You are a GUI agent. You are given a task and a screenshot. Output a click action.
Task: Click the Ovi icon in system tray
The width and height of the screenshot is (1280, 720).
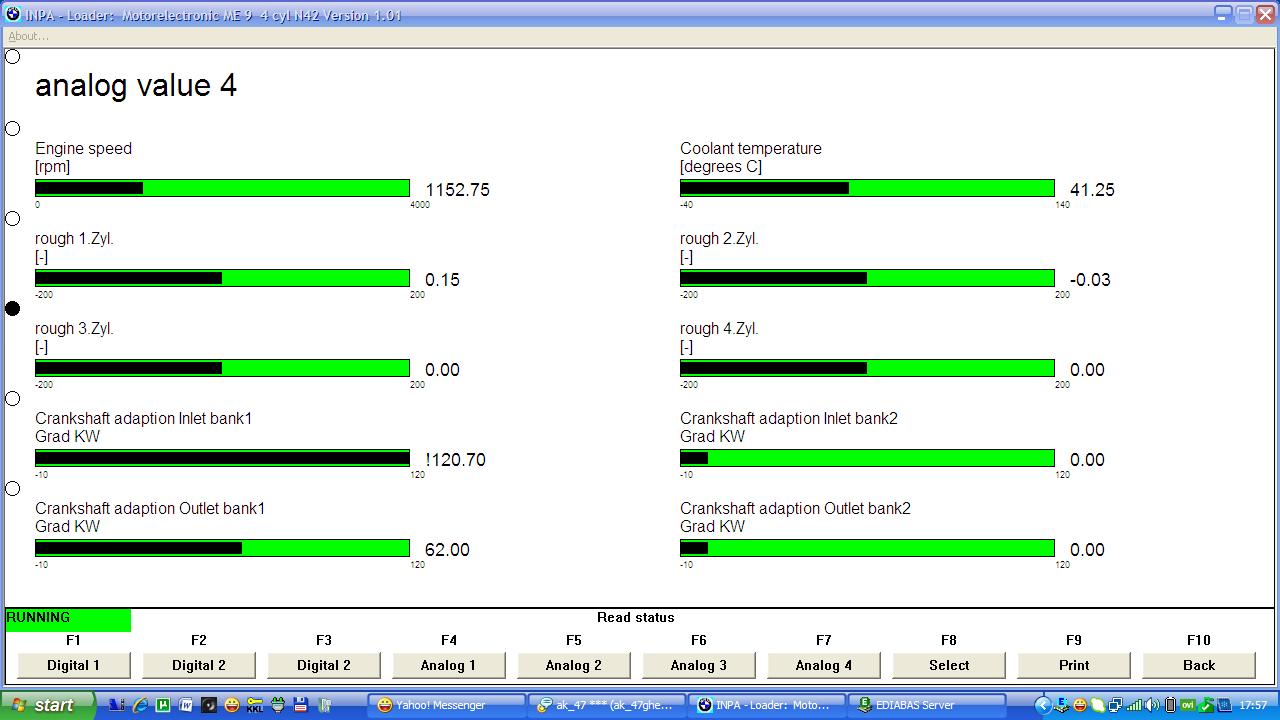point(1189,705)
